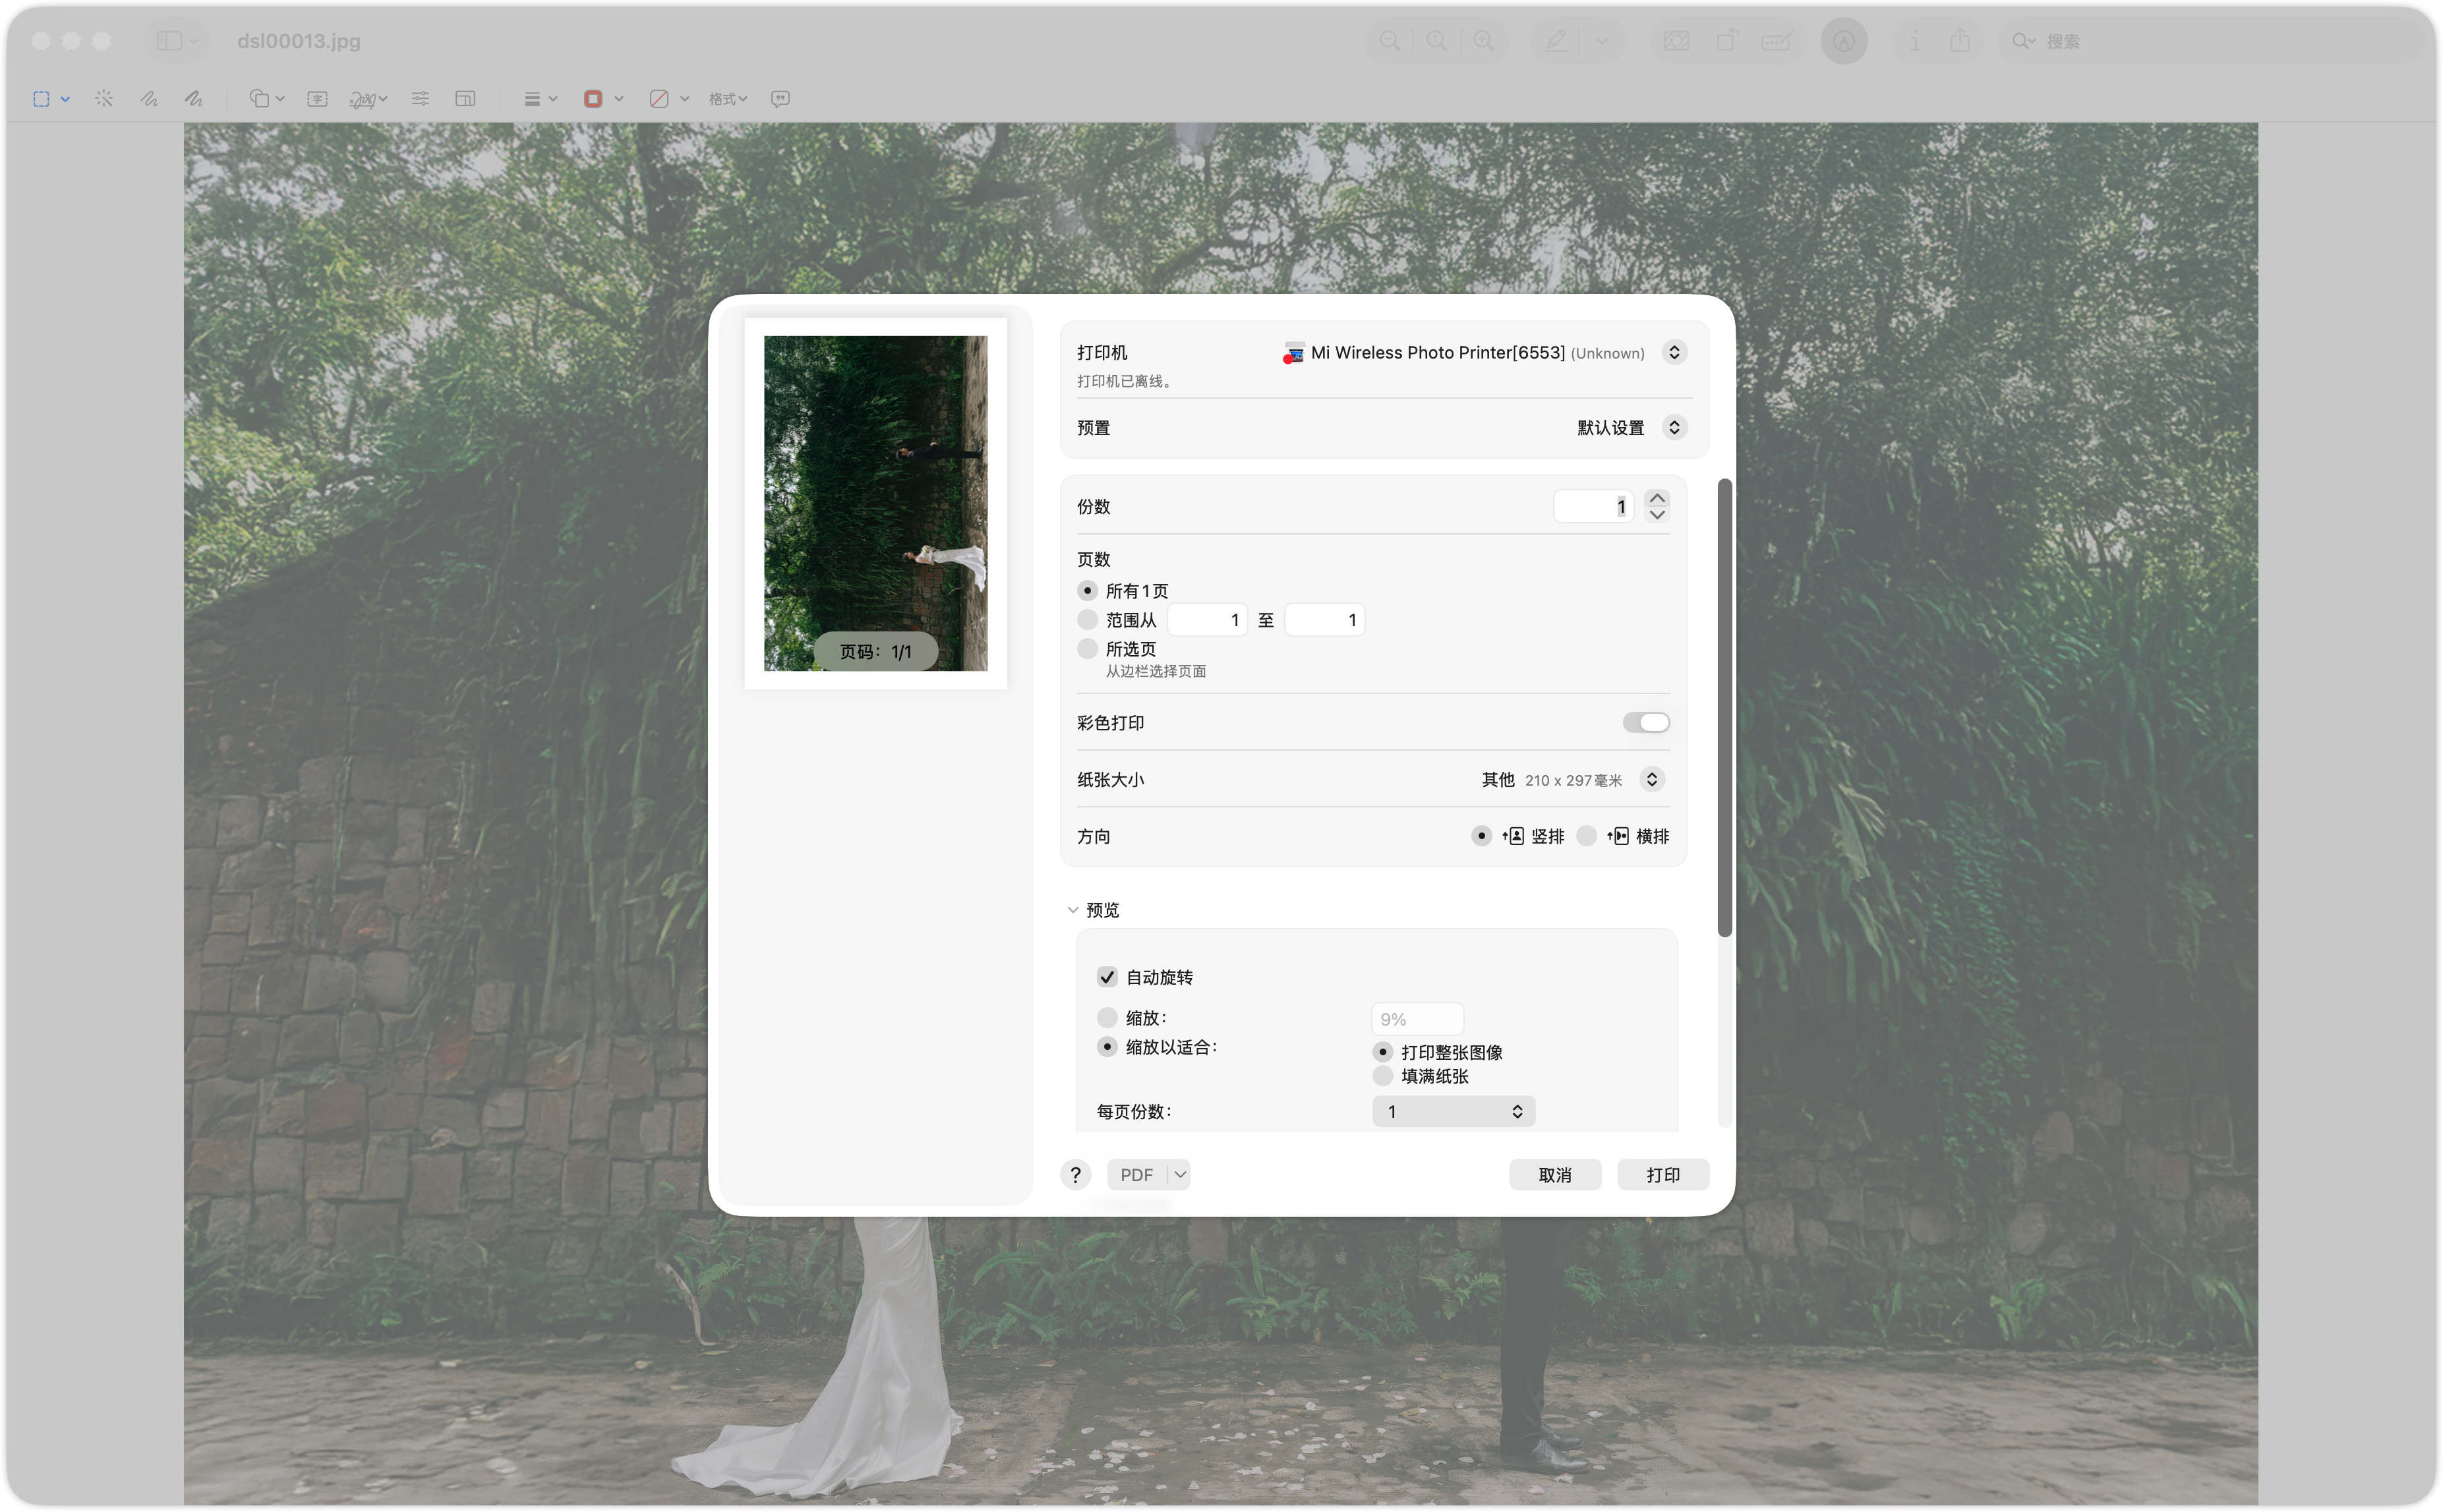
Task: Click the 取消 cancel button
Action: [x=1555, y=1175]
